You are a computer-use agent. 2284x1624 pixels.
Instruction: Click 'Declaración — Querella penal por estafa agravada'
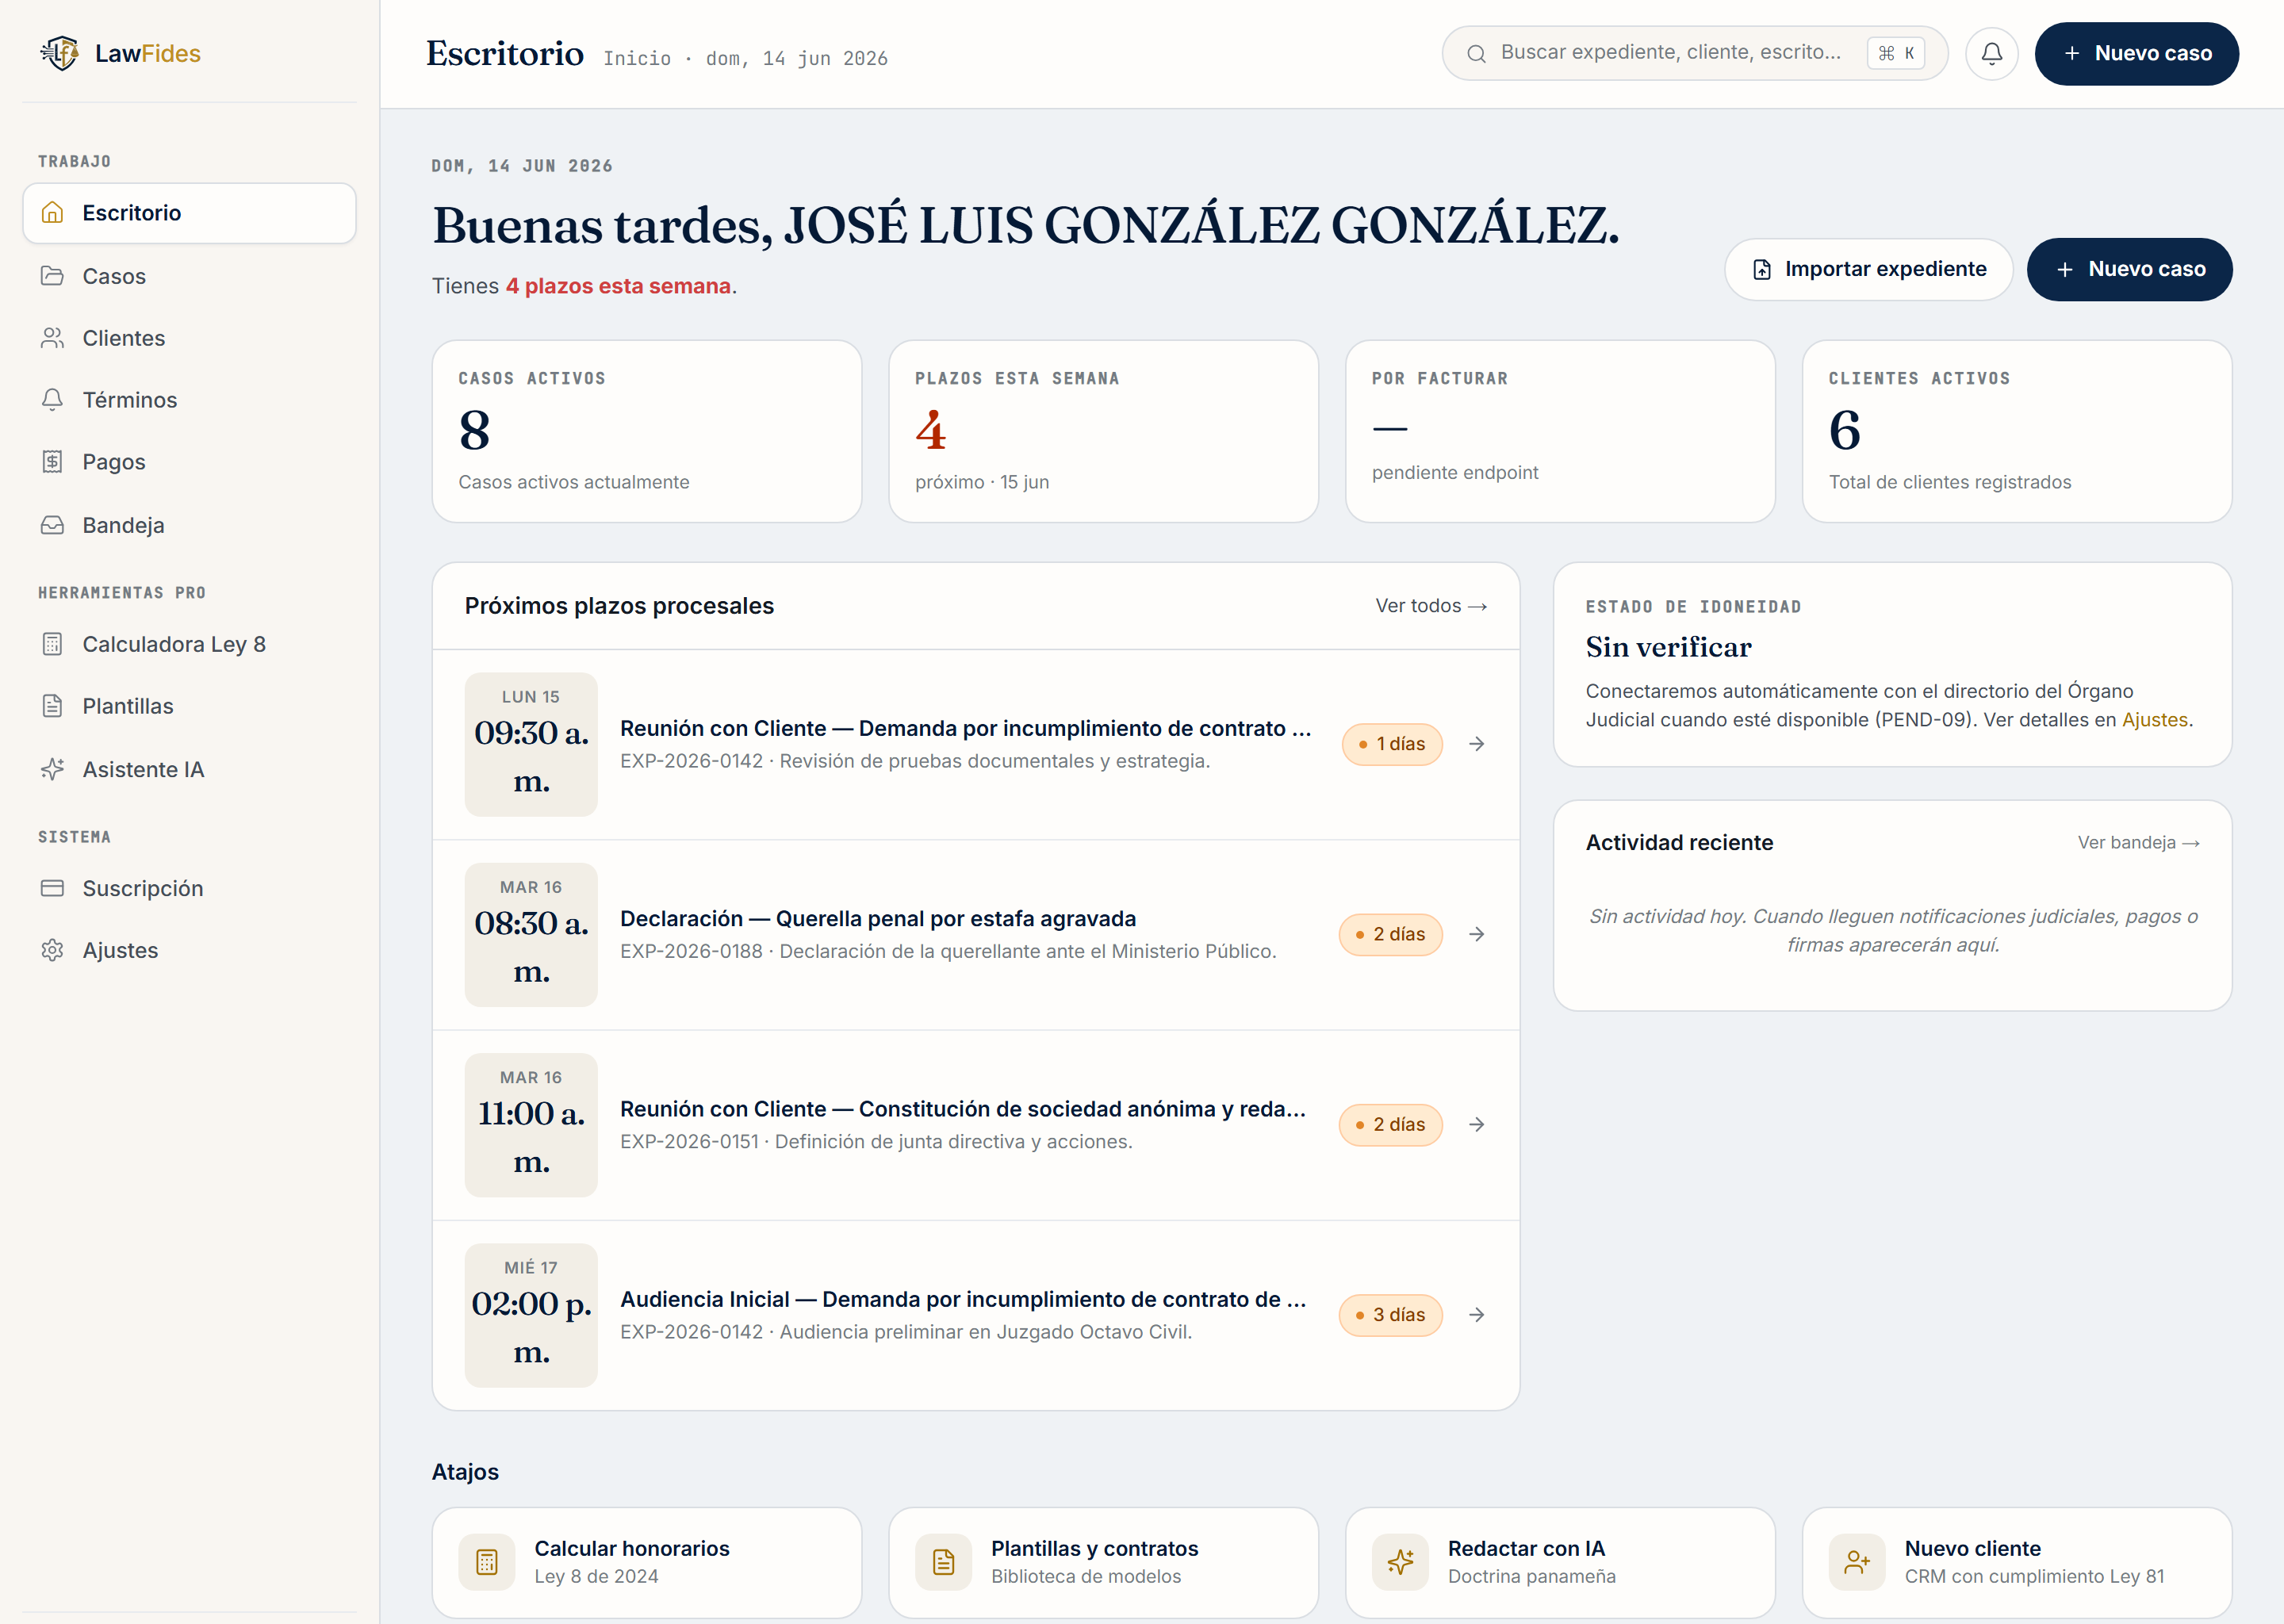tap(878, 919)
